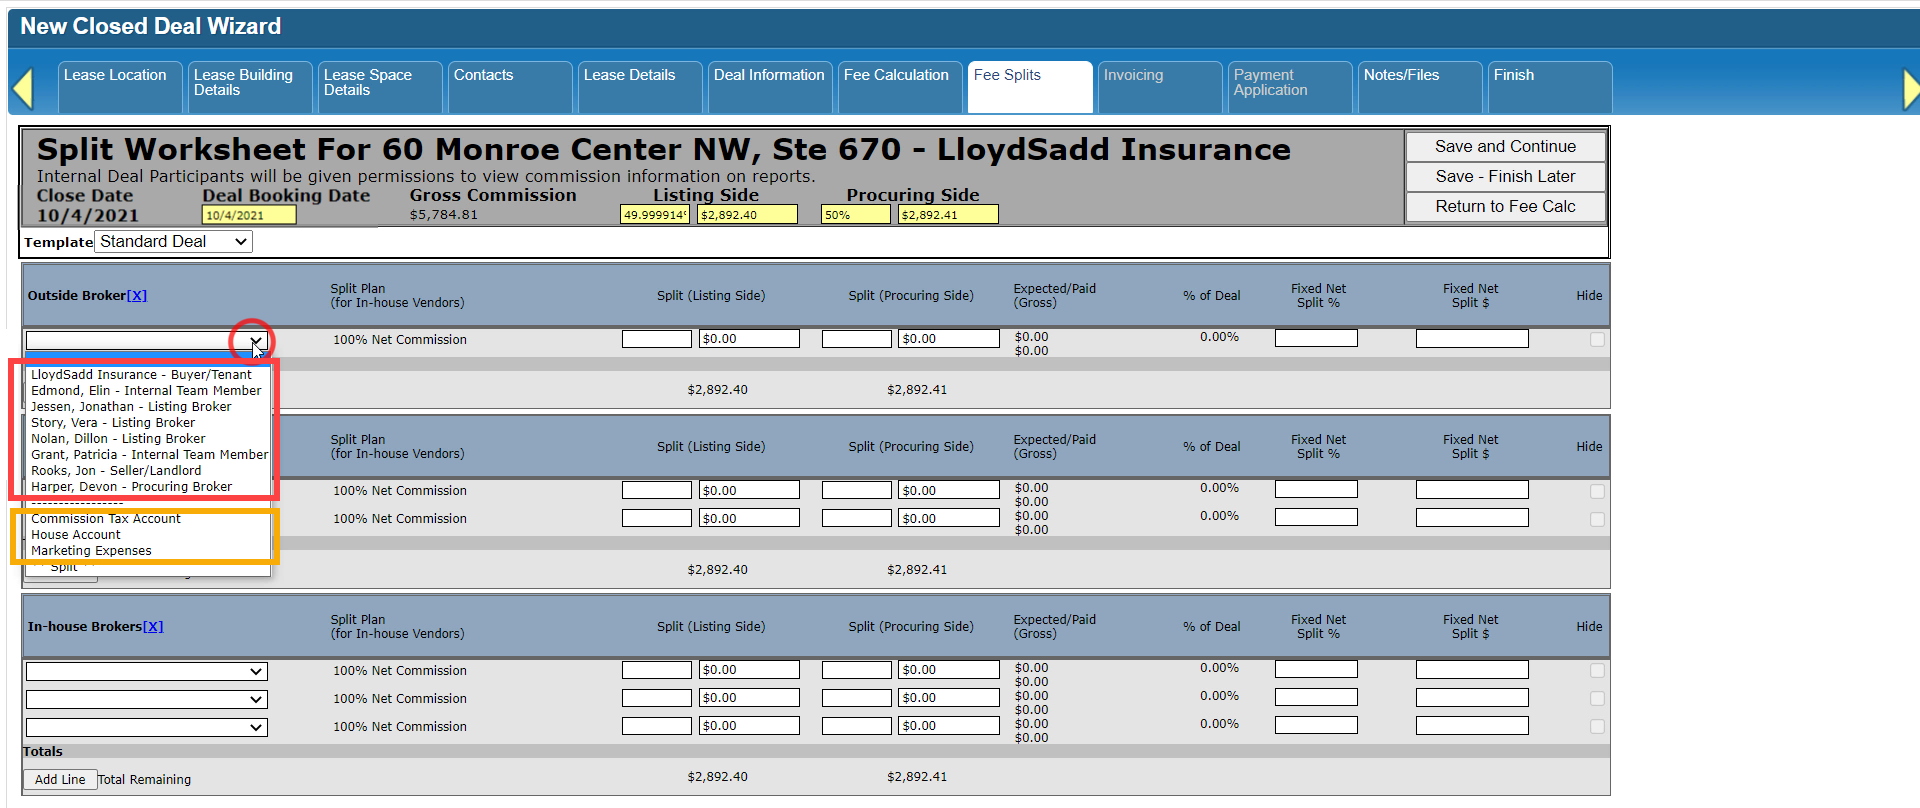The image size is (1920, 808).
Task: Choose House Account from dropdown list
Action: pos(76,535)
